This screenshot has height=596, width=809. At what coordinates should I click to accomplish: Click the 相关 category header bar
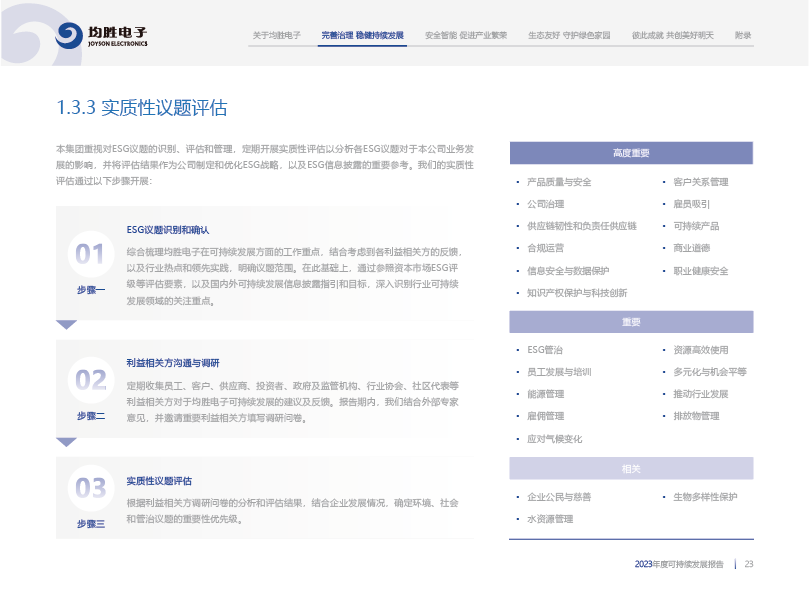click(630, 468)
